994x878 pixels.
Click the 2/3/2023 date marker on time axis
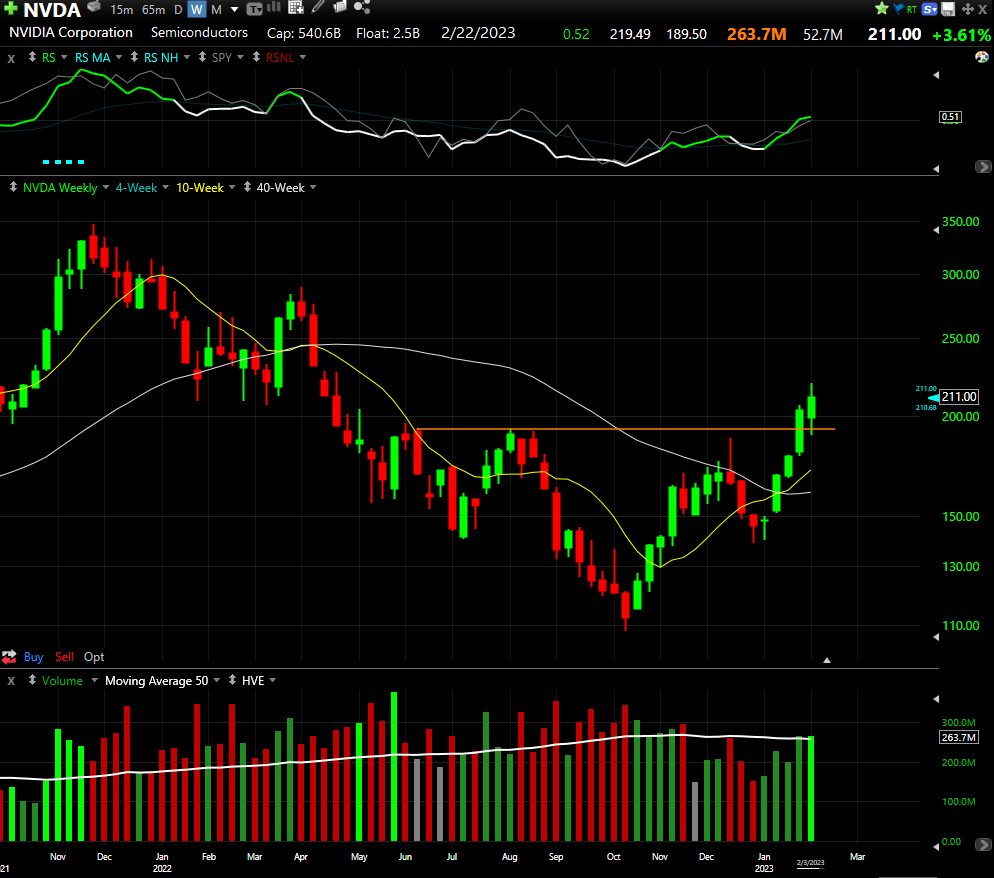[810, 863]
